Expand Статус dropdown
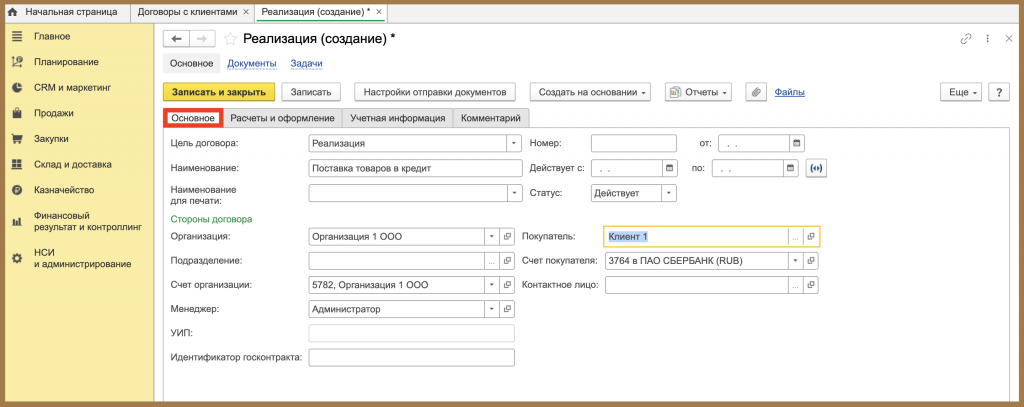This screenshot has width=1024, height=407. click(x=669, y=193)
